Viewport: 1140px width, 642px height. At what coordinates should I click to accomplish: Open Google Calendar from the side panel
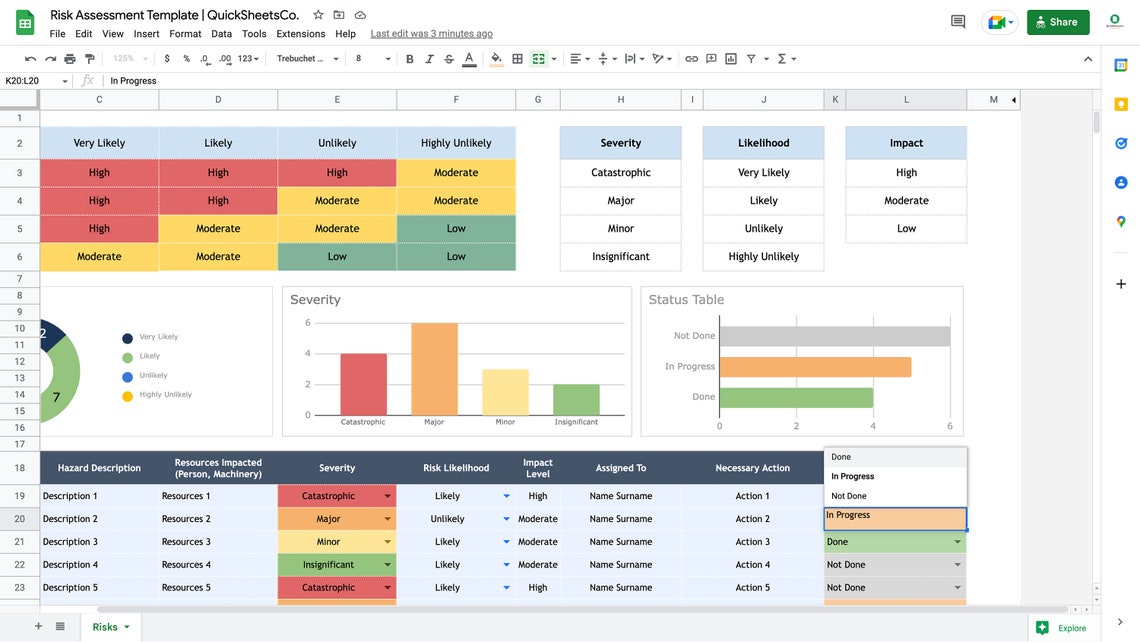(1120, 66)
